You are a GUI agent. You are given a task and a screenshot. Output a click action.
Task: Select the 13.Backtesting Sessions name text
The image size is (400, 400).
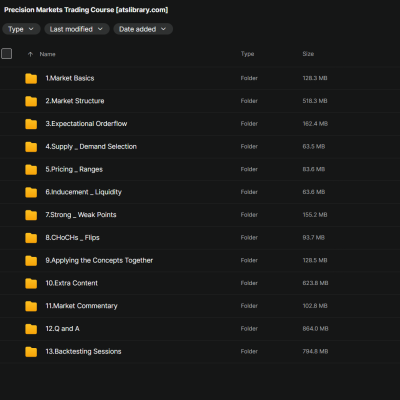pos(83,351)
